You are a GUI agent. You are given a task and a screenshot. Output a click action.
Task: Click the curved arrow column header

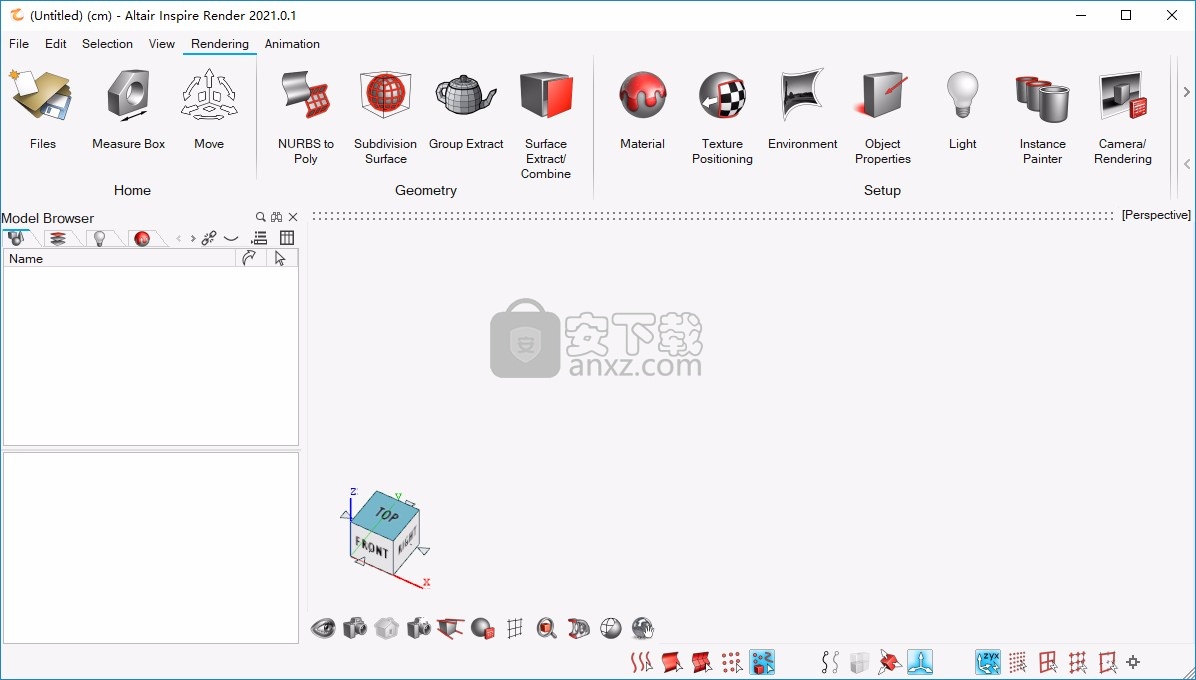click(250, 258)
